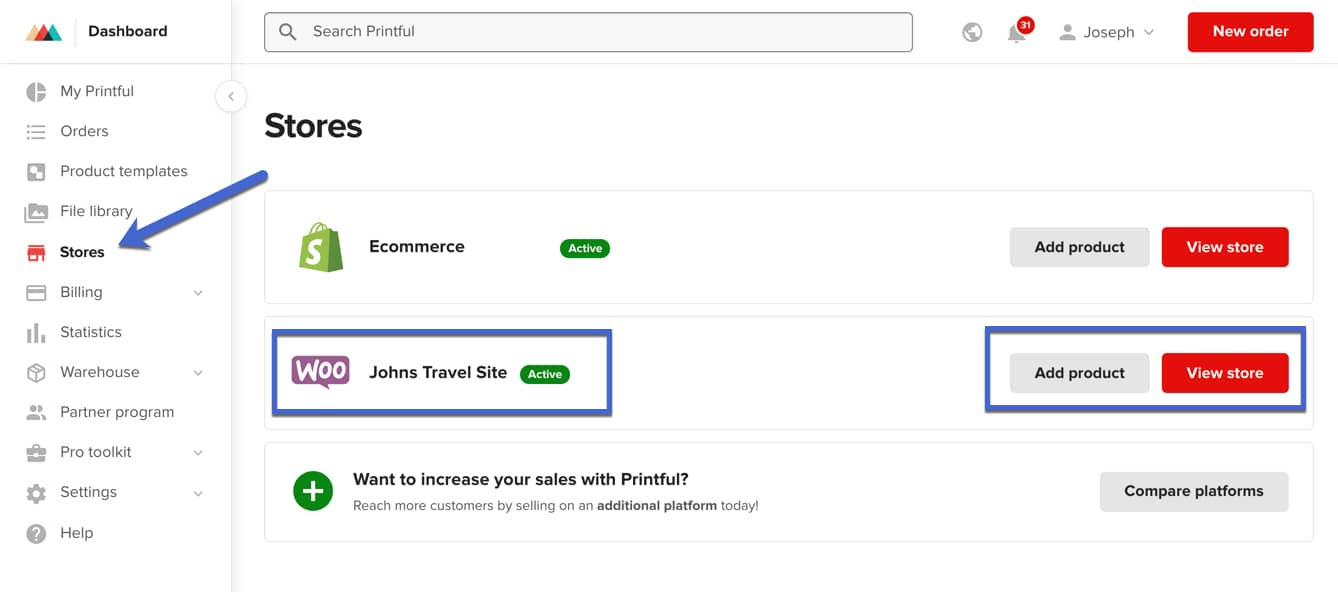Go to My Printful

click(x=97, y=91)
